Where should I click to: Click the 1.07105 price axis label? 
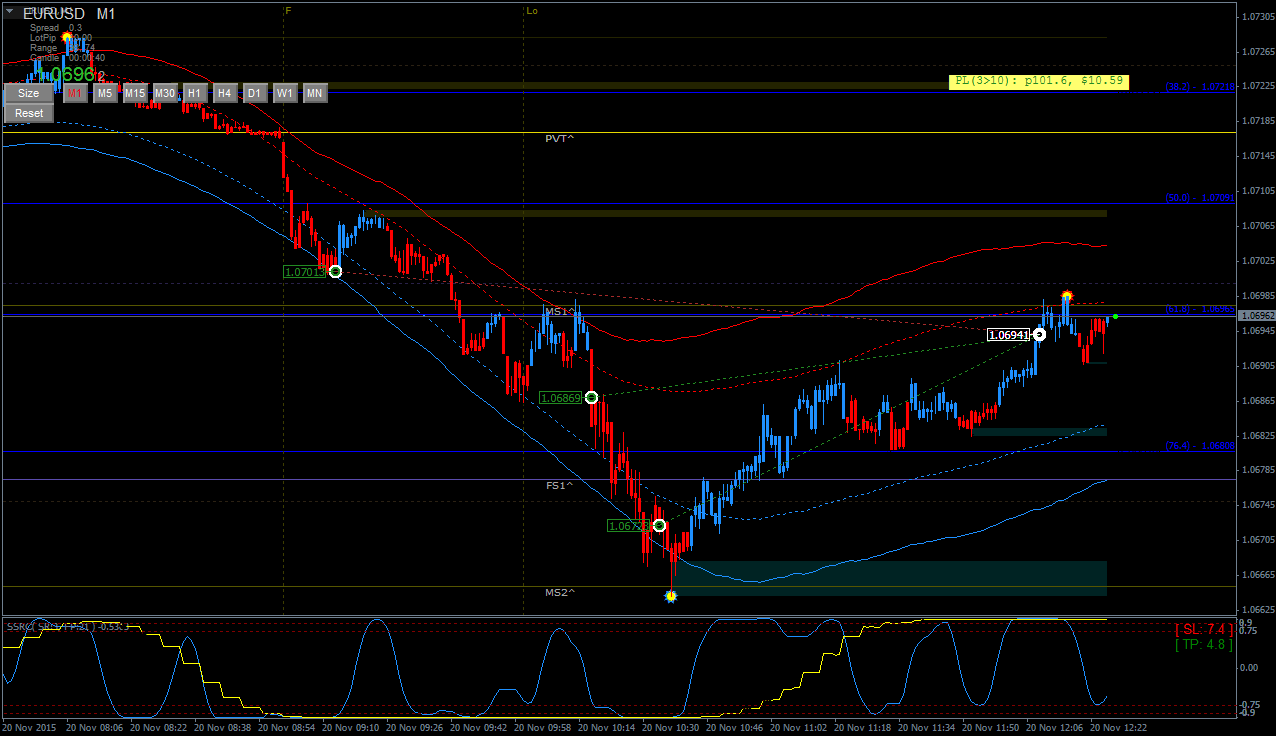[x=1257, y=190]
